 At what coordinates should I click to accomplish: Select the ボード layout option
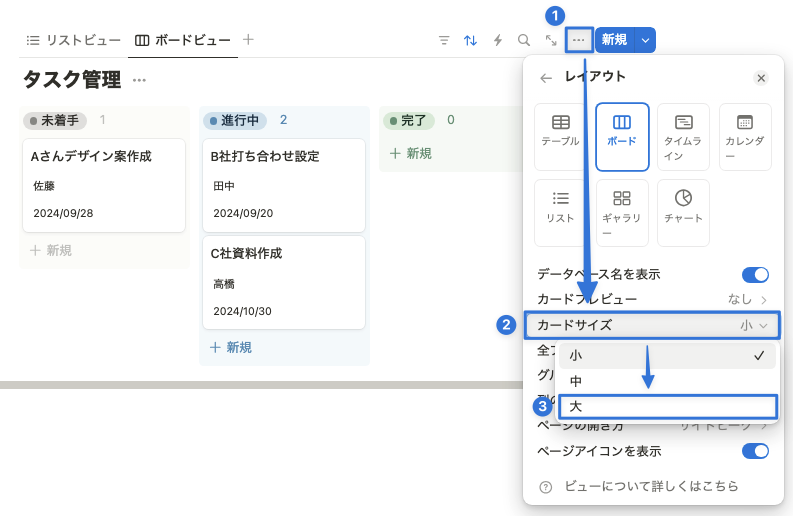pos(622,137)
